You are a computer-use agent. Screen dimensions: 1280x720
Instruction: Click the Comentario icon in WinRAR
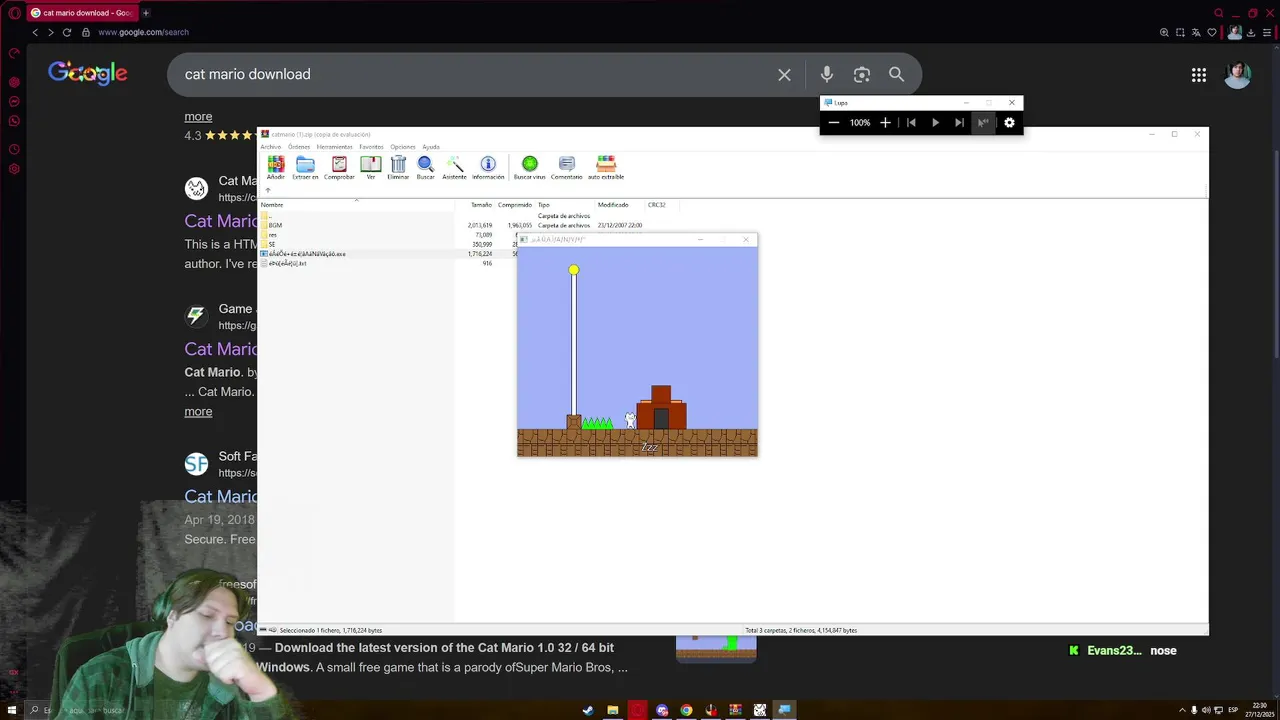click(x=566, y=167)
